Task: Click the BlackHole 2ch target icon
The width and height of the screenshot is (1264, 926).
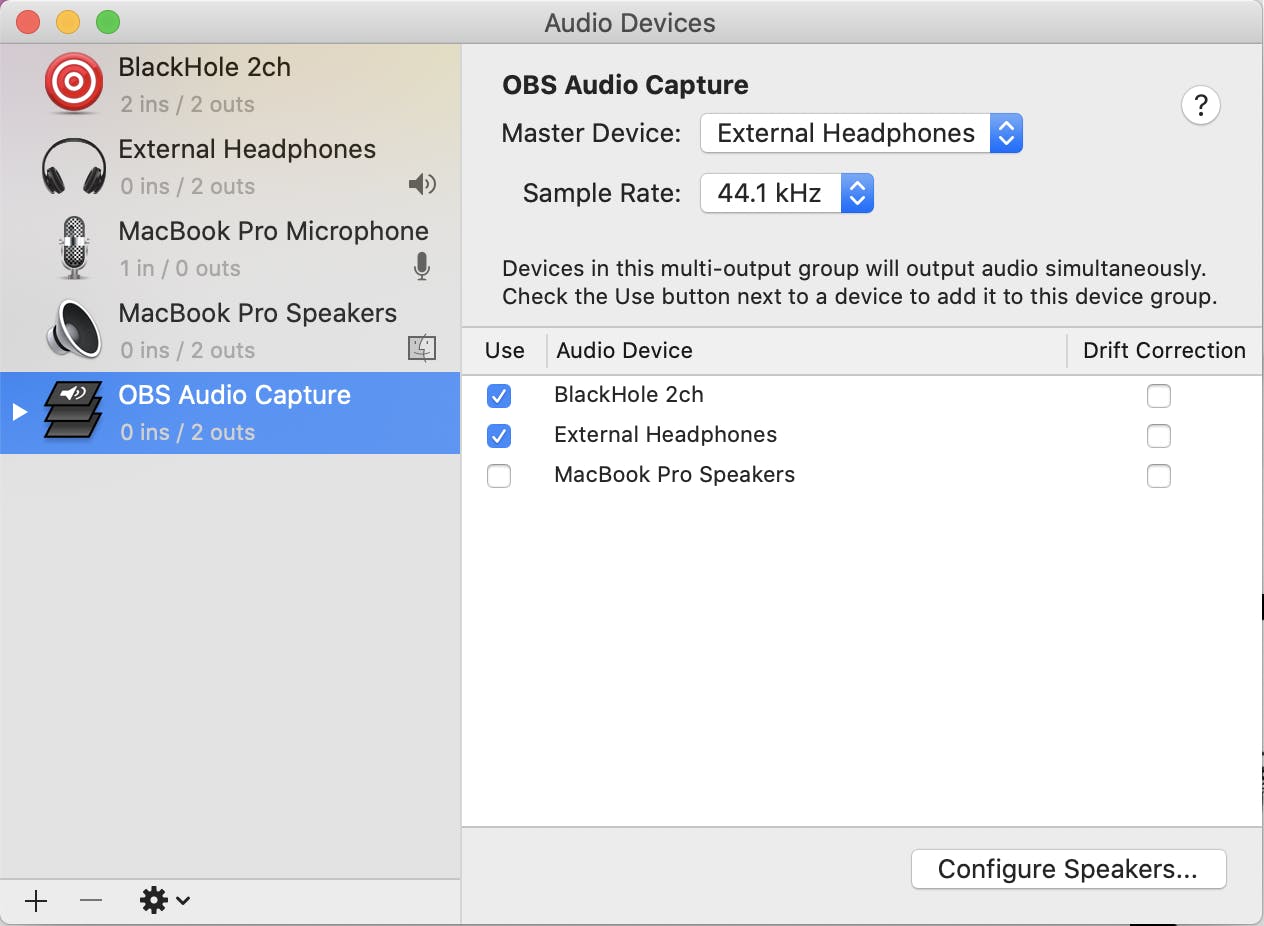Action: (74, 84)
